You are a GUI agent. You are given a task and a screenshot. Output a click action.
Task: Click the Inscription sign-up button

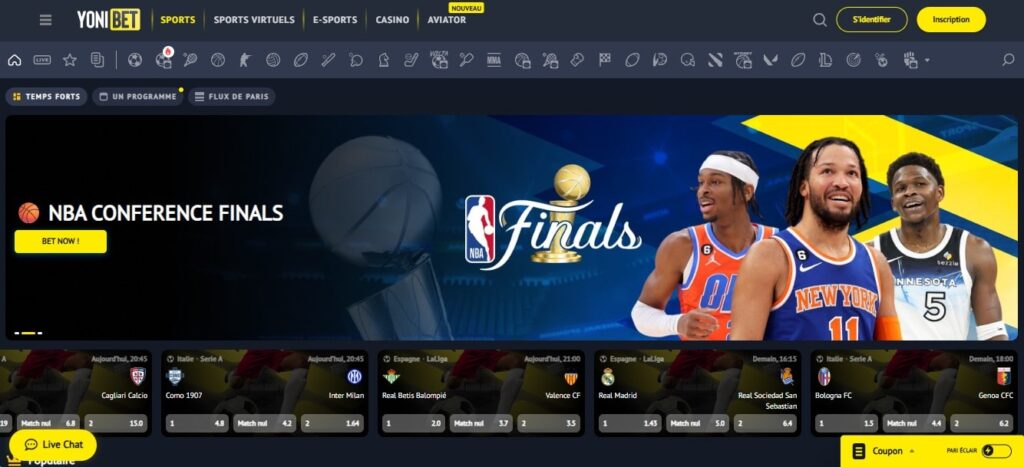click(x=952, y=20)
